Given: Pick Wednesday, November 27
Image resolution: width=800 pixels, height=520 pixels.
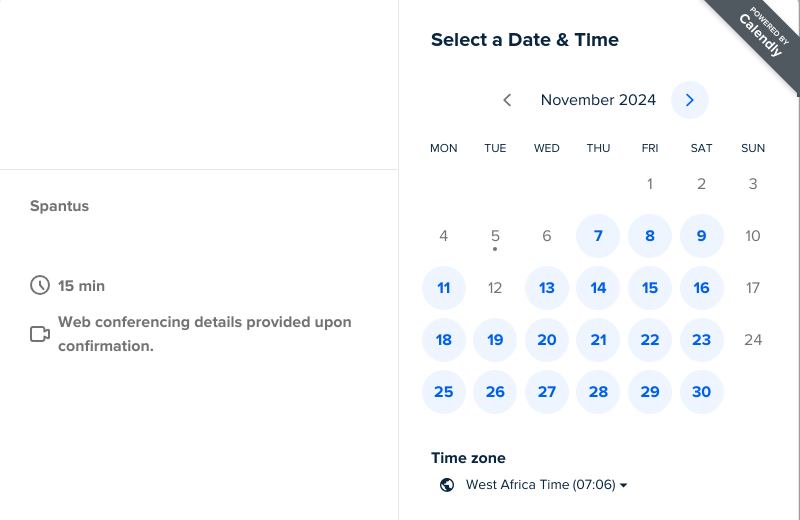Looking at the screenshot, I should pyautogui.click(x=547, y=392).
